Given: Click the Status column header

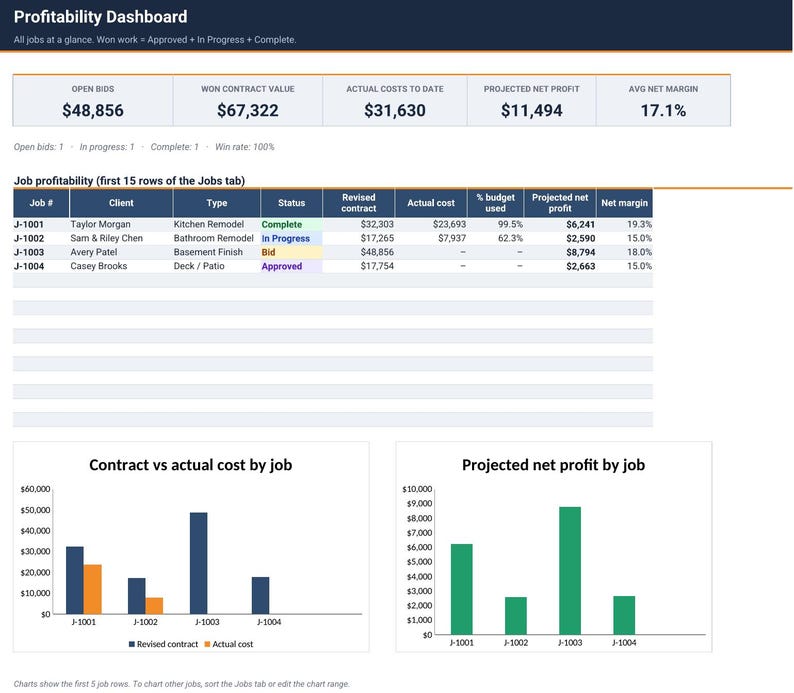Looking at the screenshot, I should [291, 203].
